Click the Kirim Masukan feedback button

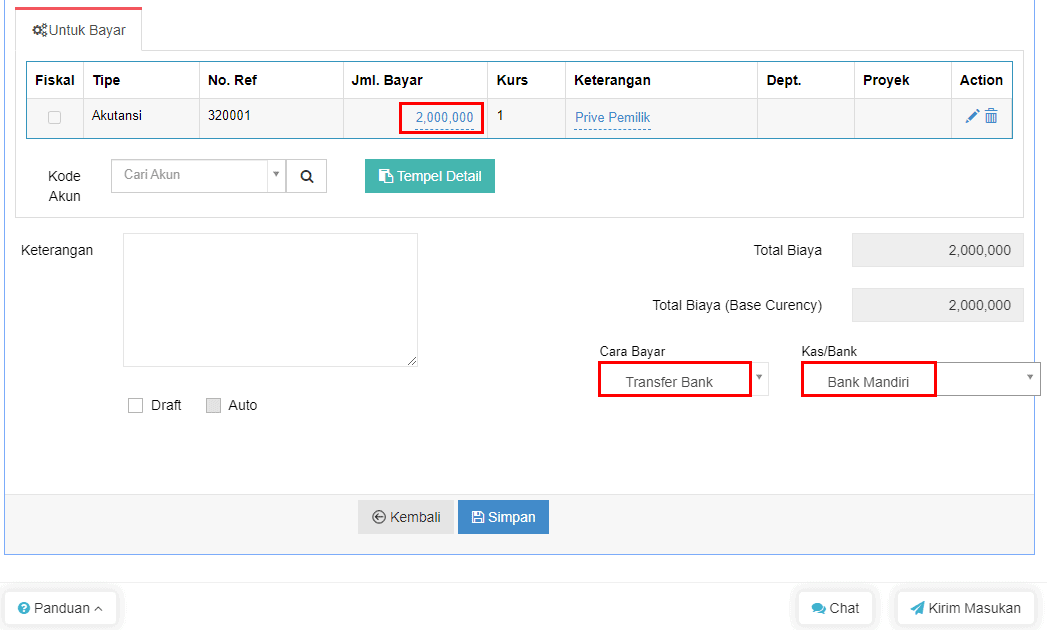click(965, 608)
